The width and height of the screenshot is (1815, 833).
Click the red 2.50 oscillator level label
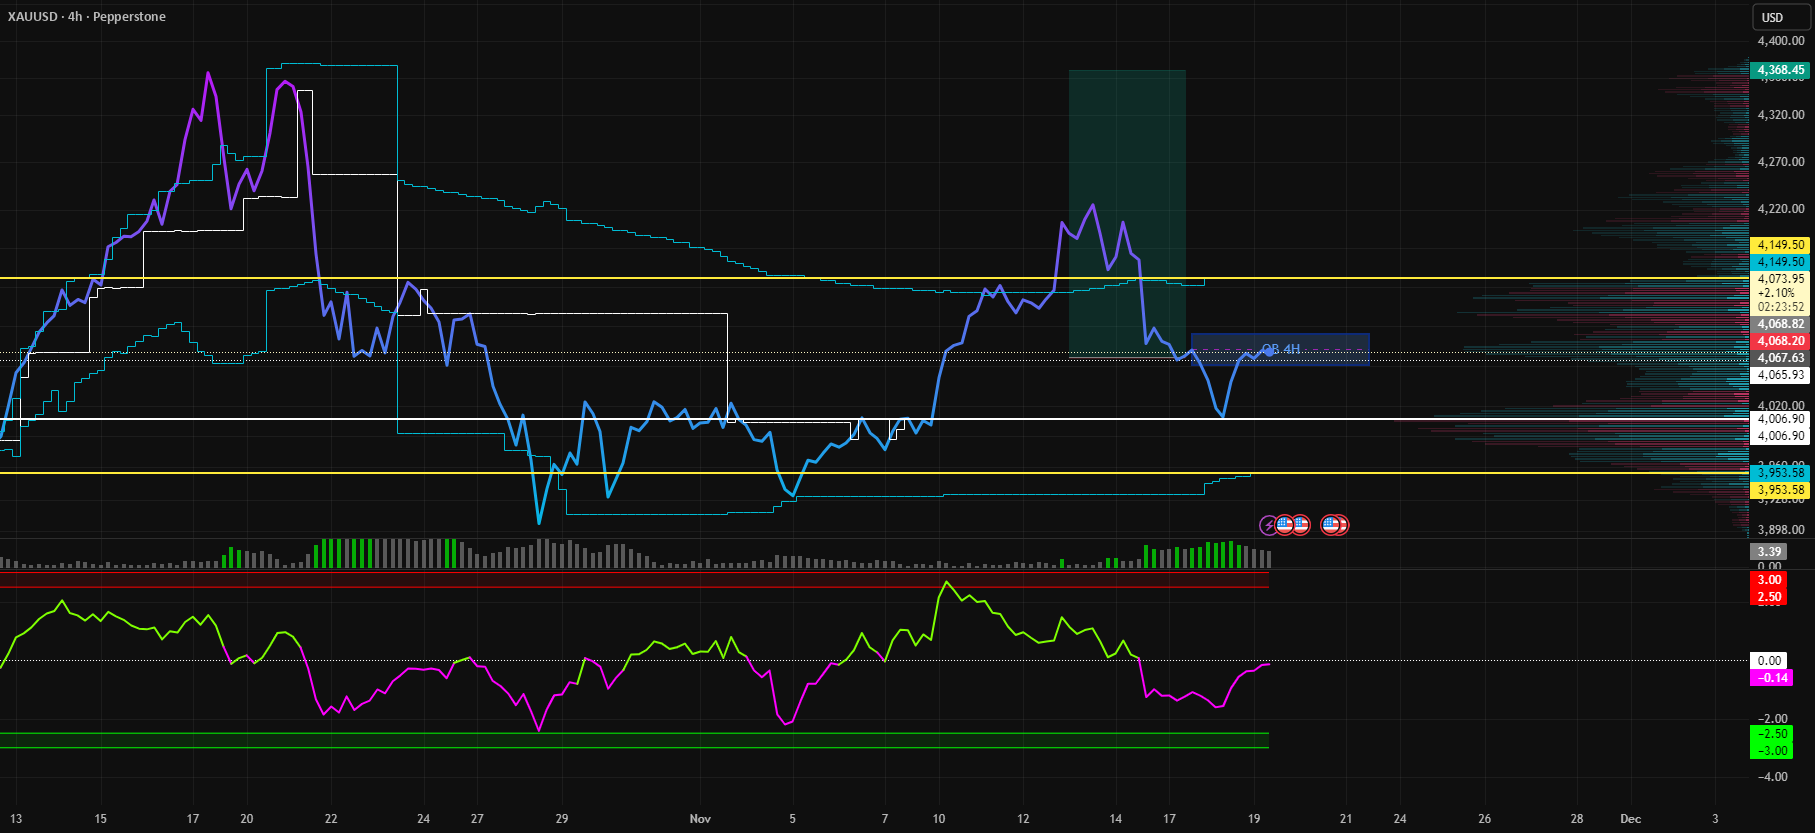1769,597
